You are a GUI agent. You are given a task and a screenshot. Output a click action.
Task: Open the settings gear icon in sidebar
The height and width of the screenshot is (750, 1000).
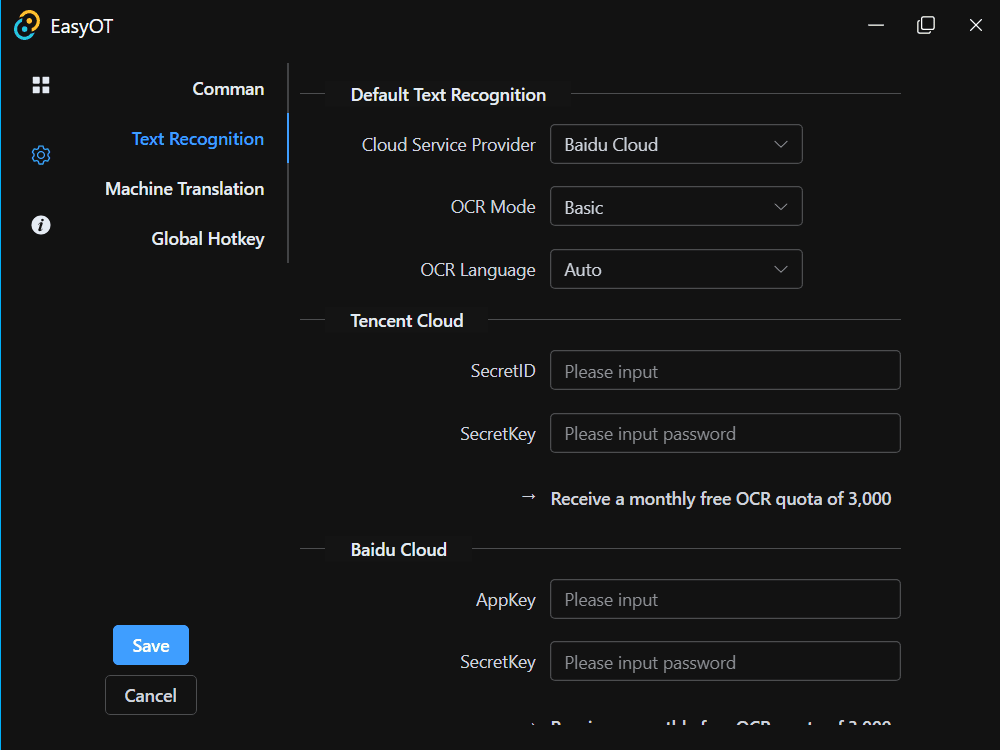(x=41, y=155)
